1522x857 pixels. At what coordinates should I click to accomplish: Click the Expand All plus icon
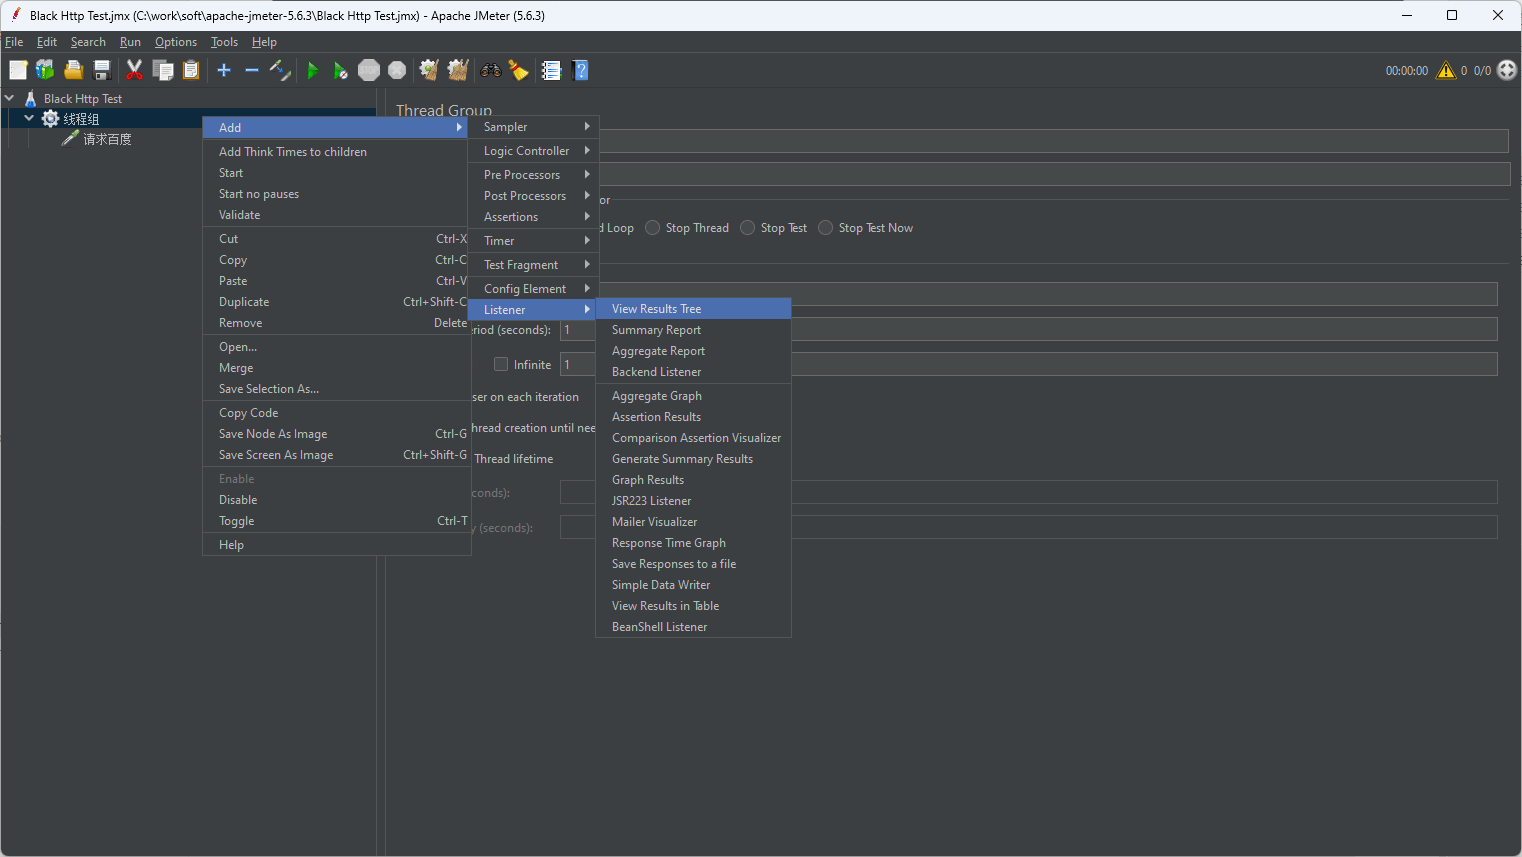point(224,70)
